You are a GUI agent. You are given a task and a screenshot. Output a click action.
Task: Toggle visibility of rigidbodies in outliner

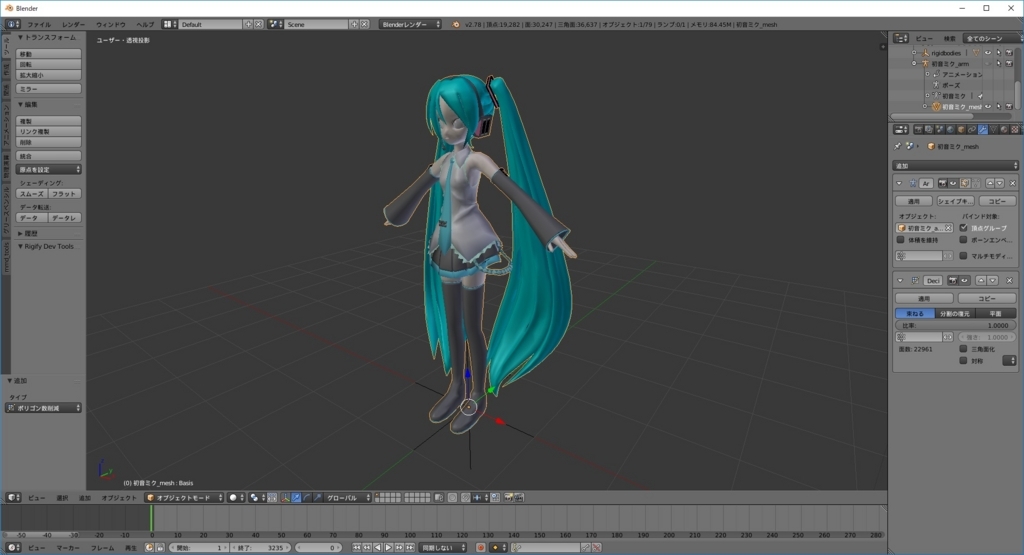[987, 53]
